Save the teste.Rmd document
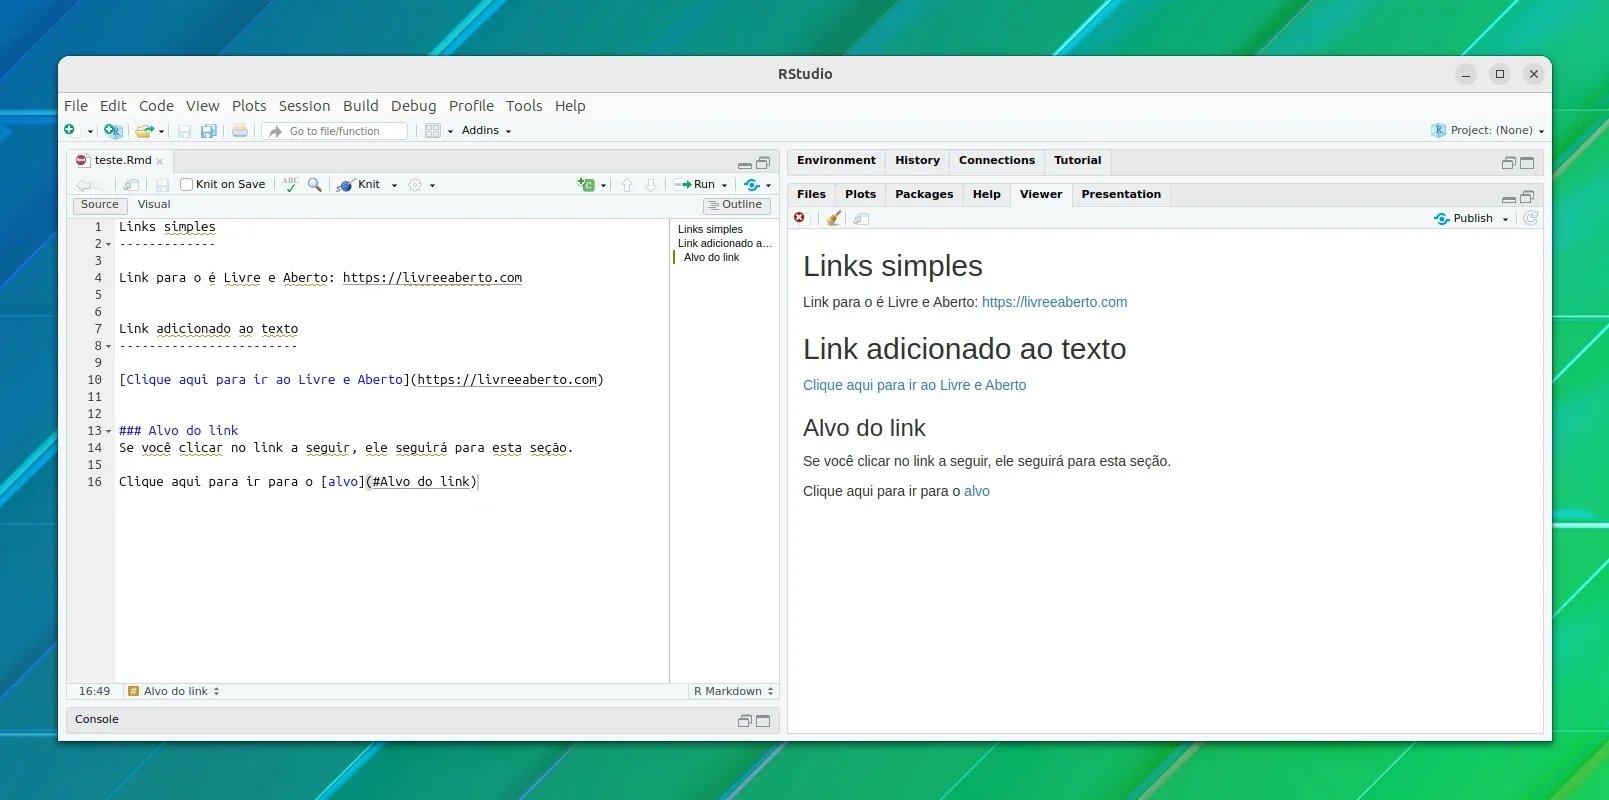The width and height of the screenshot is (1609, 800). coord(162,185)
